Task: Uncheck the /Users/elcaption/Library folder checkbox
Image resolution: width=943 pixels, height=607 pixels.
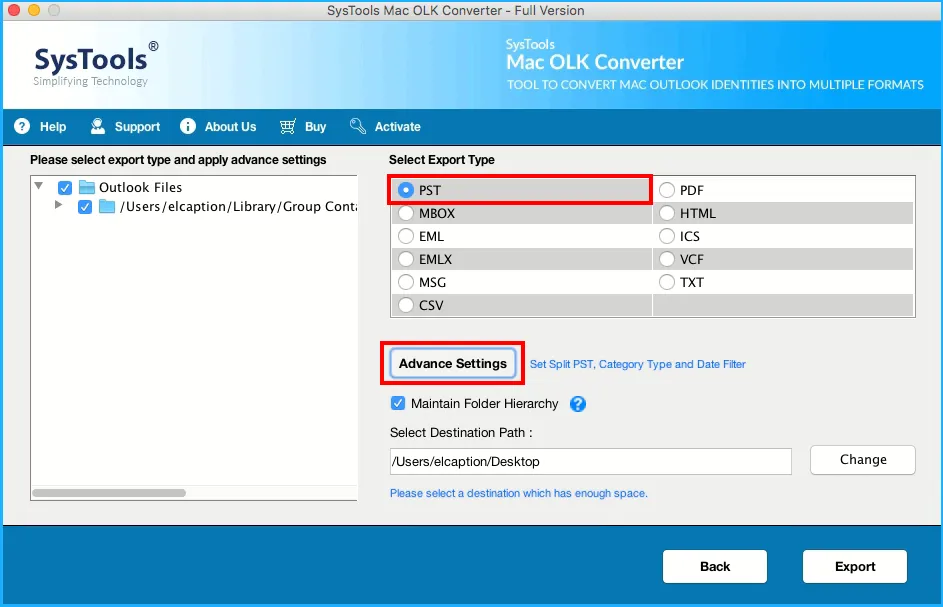Action: click(85, 207)
